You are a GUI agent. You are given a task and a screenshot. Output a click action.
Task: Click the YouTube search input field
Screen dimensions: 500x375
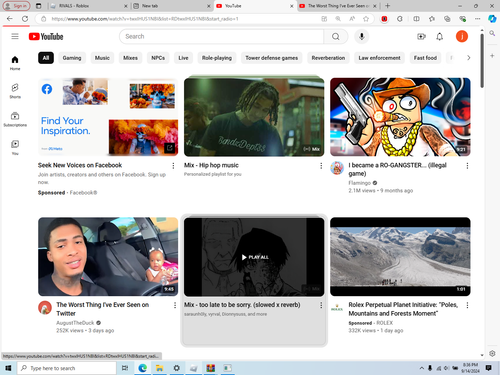coord(222,36)
